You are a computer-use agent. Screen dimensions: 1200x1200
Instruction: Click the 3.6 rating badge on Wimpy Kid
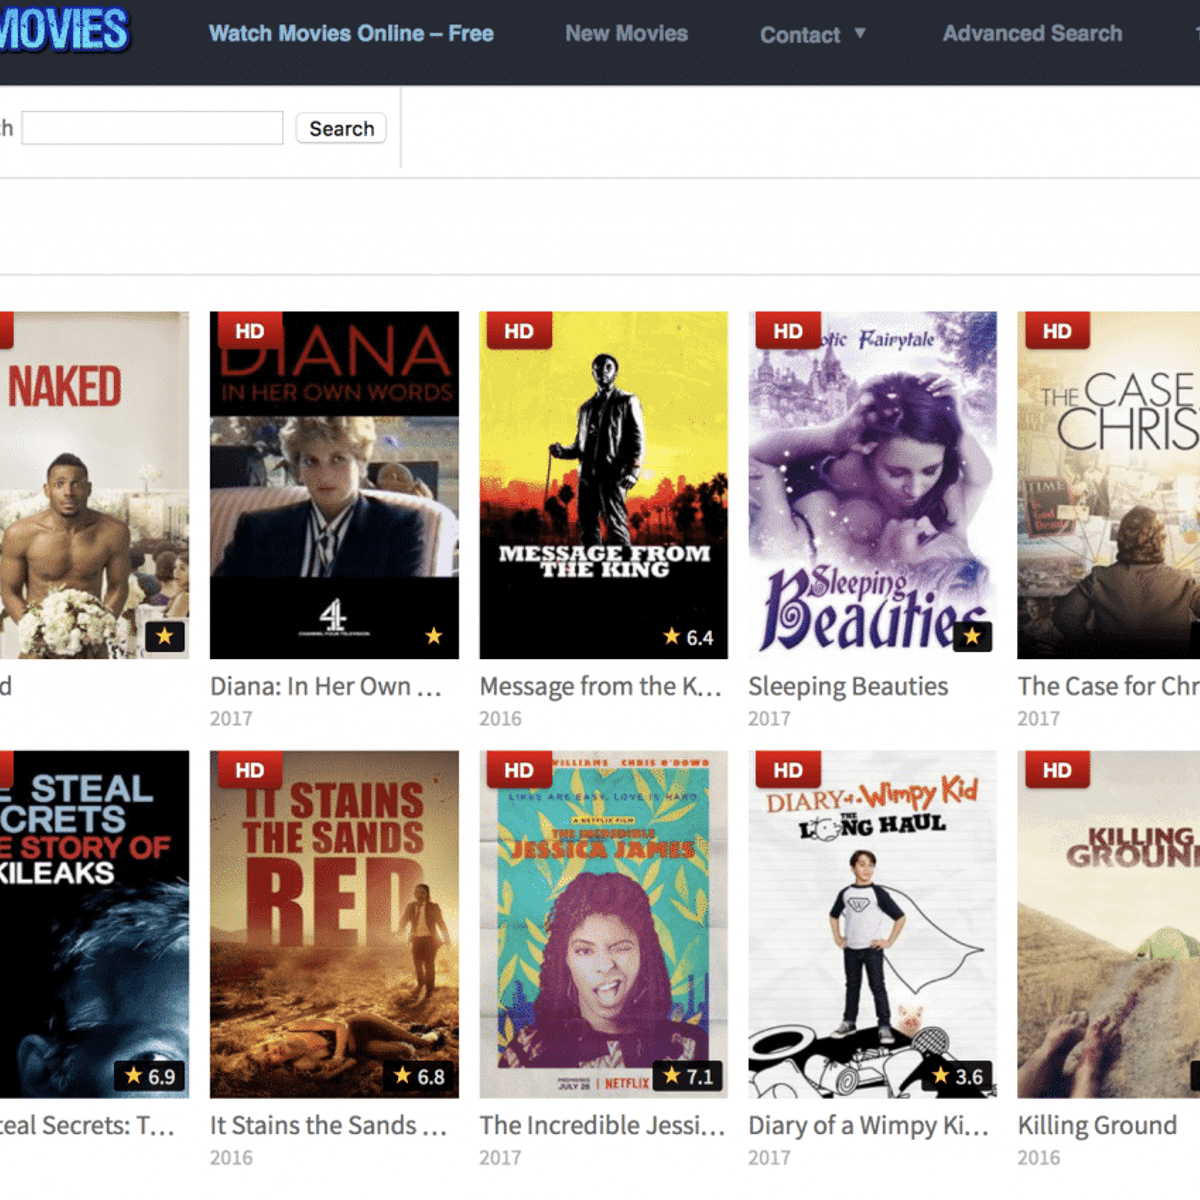click(958, 1076)
